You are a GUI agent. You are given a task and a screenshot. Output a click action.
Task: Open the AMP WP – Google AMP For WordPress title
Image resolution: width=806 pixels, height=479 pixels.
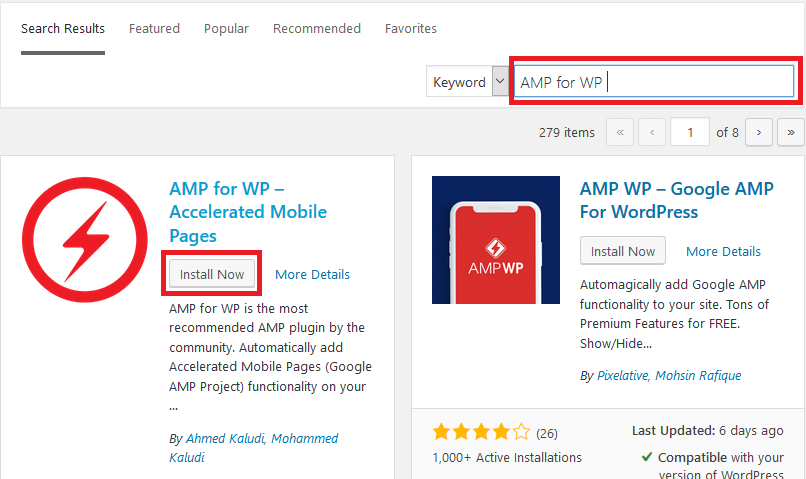pos(676,200)
